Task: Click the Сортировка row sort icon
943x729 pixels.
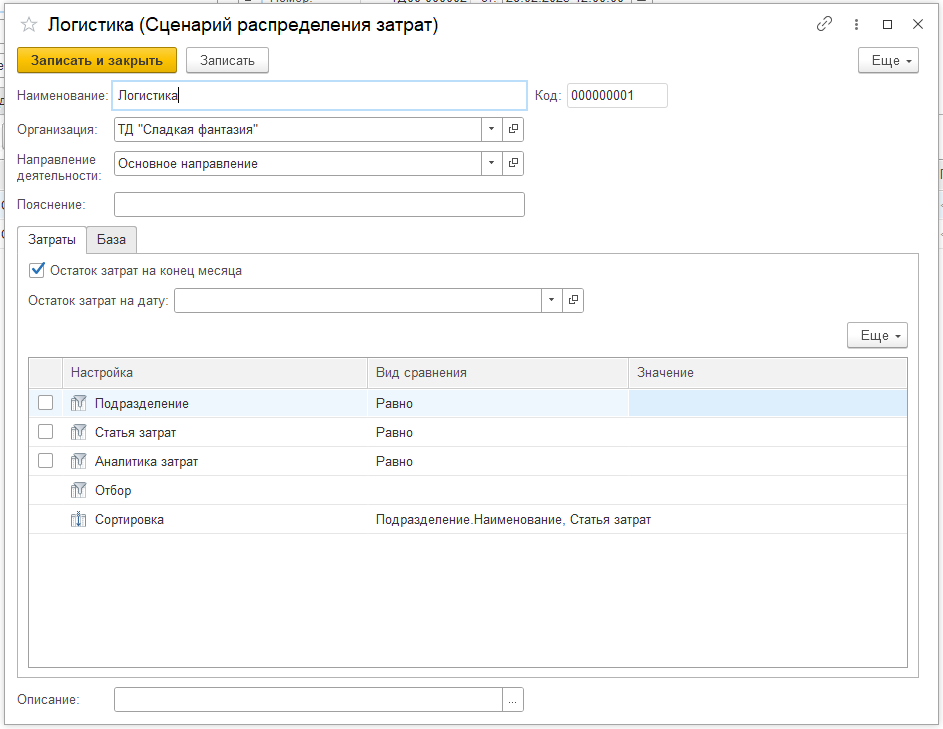Action: [79, 519]
